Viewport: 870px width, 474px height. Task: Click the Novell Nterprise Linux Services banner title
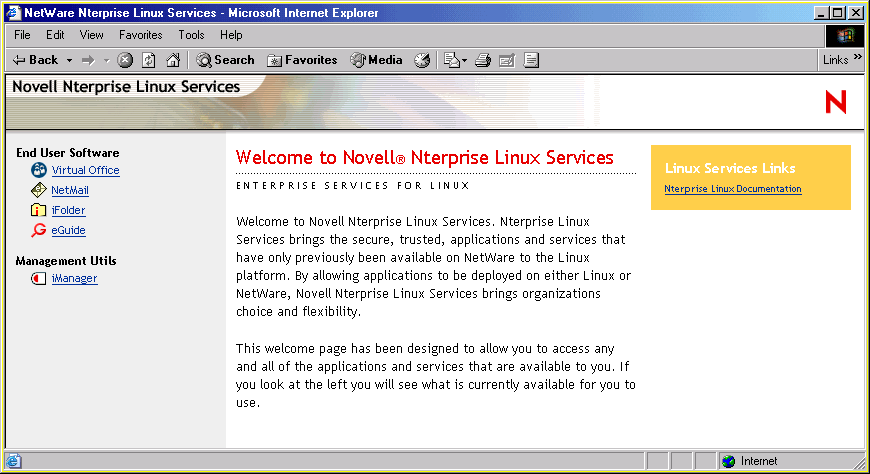click(x=126, y=87)
